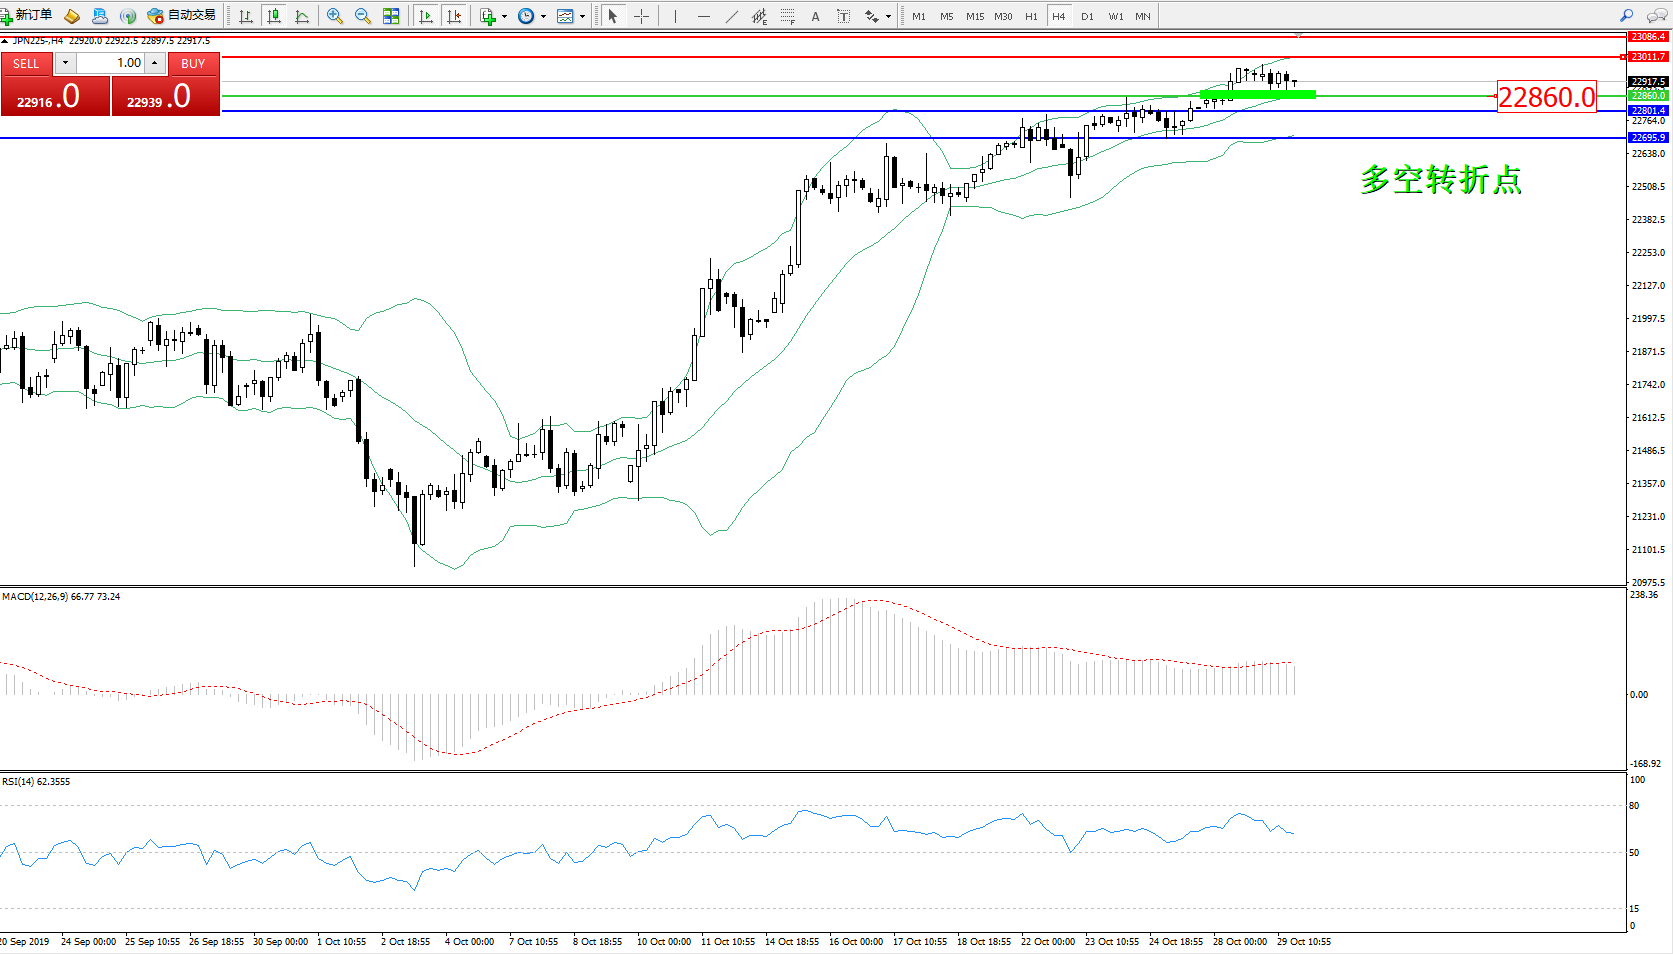The image size is (1673, 955).
Task: Switch to the M15 timeframe
Action: (x=974, y=16)
